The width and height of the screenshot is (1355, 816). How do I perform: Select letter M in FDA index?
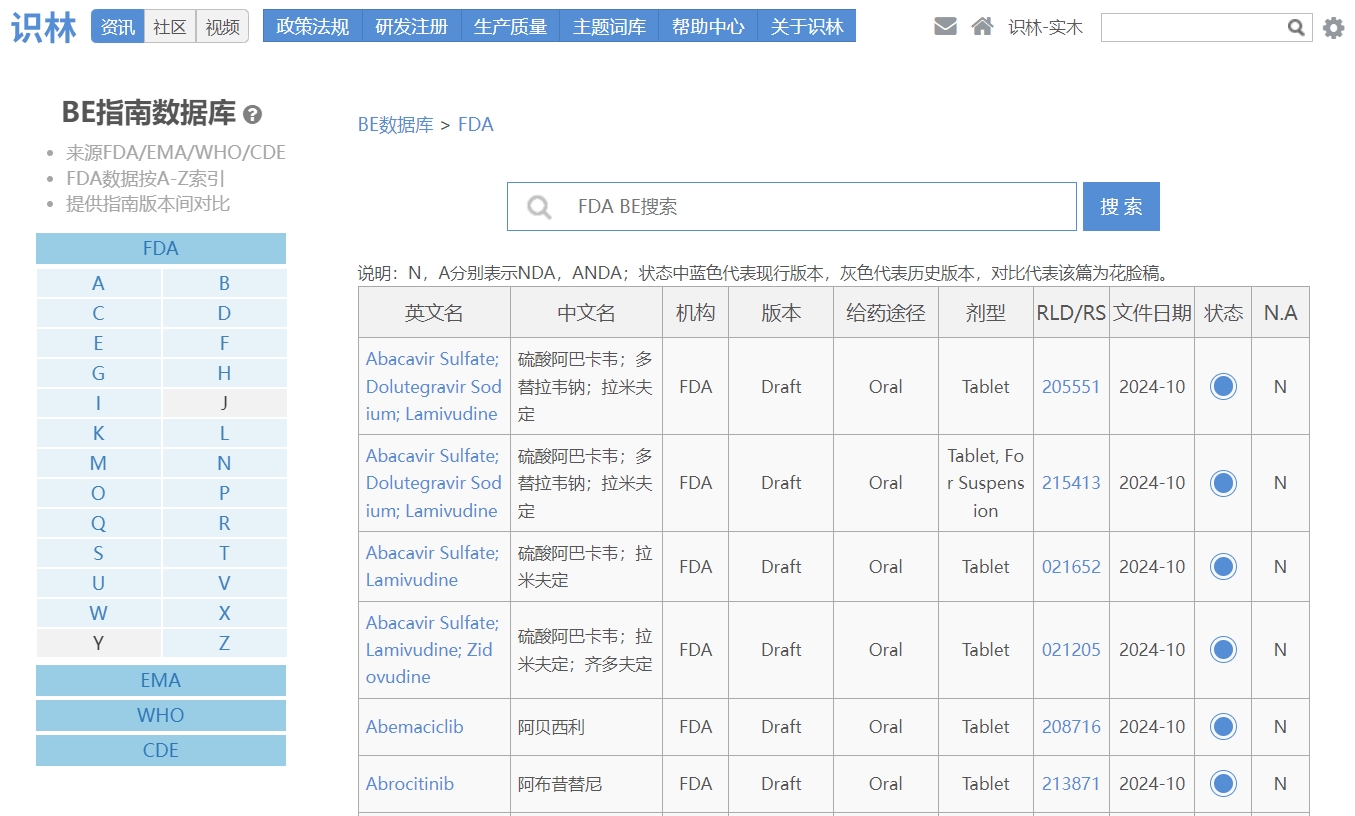click(x=98, y=464)
